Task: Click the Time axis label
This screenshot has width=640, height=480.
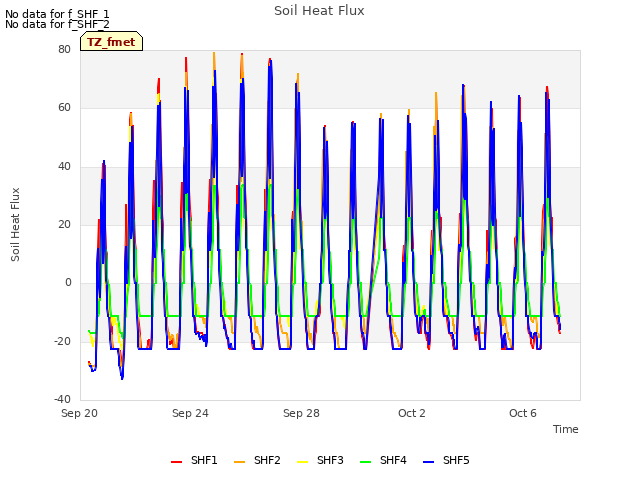Action: [x=566, y=429]
